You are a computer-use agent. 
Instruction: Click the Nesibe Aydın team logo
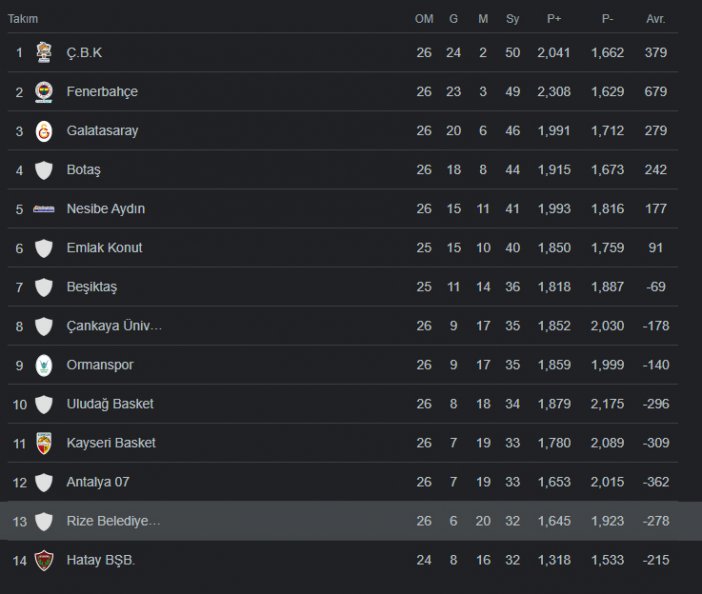click(43, 209)
